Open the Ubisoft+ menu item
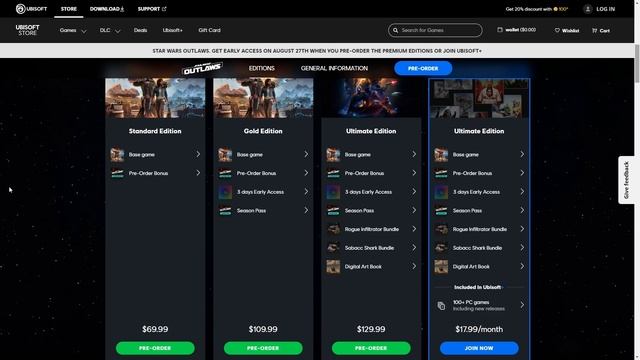 pos(173,30)
